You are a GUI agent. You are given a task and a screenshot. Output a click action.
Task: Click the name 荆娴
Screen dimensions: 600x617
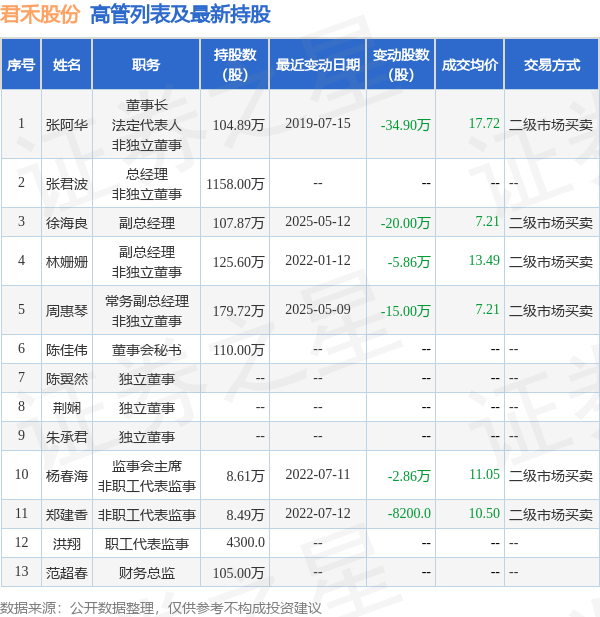67,408
